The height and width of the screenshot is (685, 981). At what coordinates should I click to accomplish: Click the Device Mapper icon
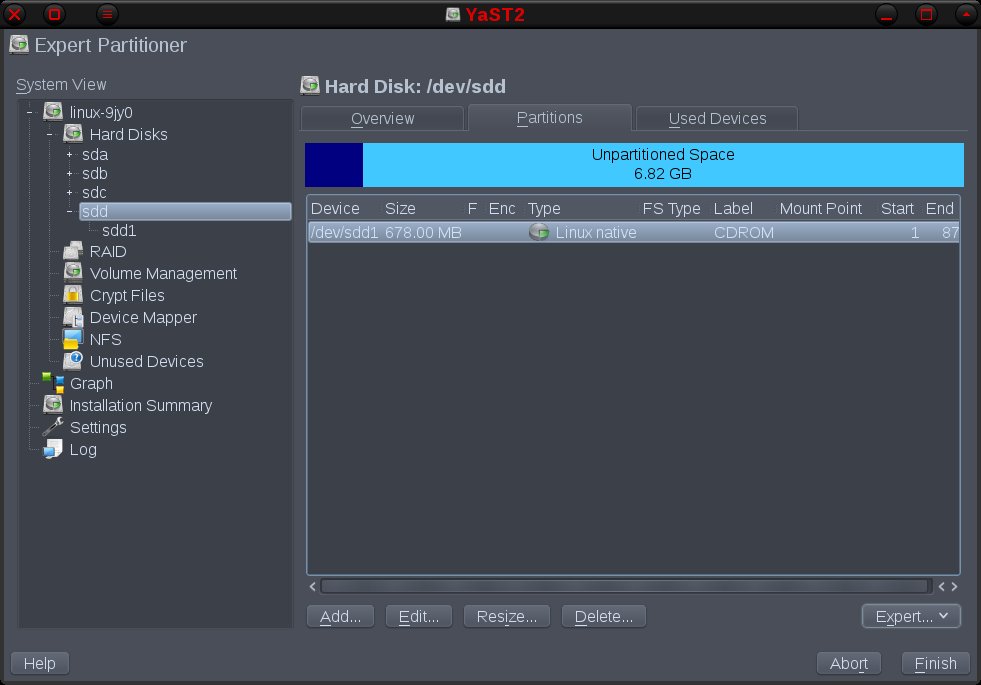(73, 317)
